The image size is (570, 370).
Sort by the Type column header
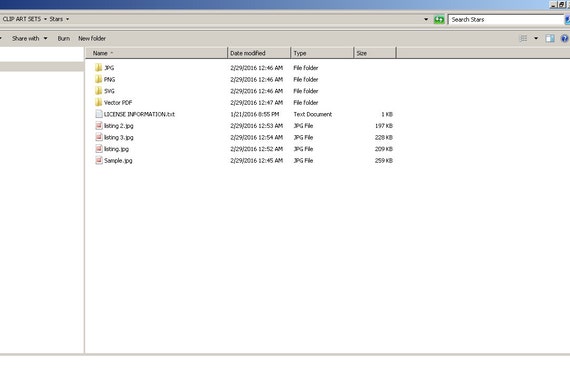pos(322,53)
